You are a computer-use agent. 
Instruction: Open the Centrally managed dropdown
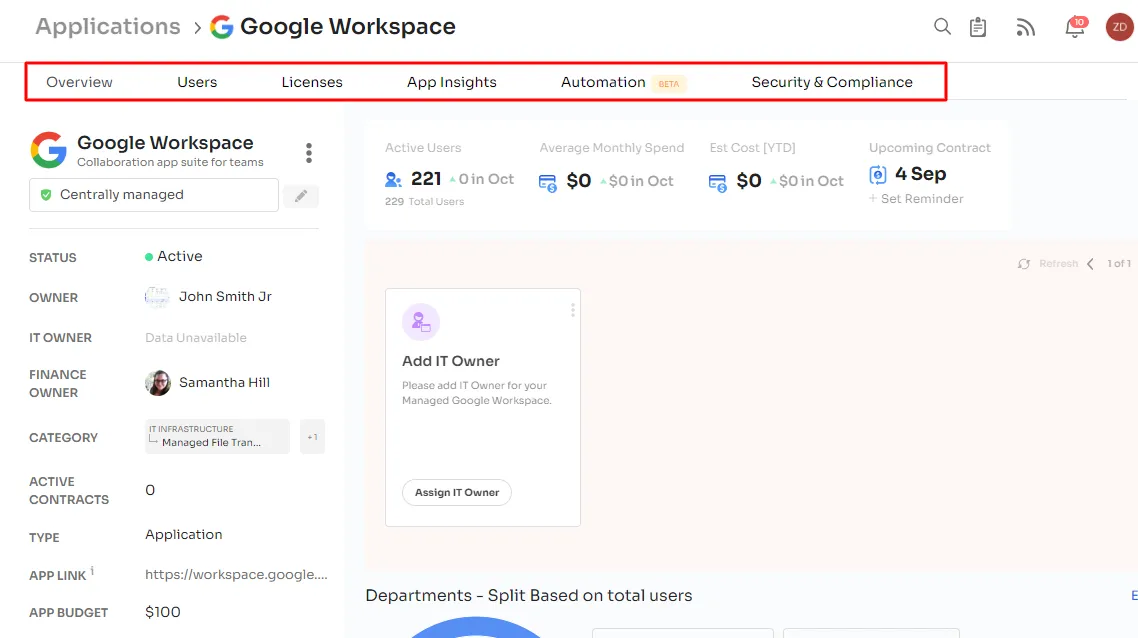pos(154,195)
